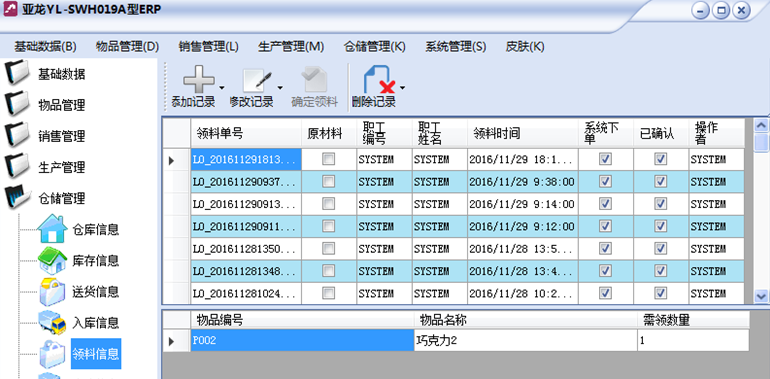Open 仓库信息 house icon in sidebar

tap(52, 228)
